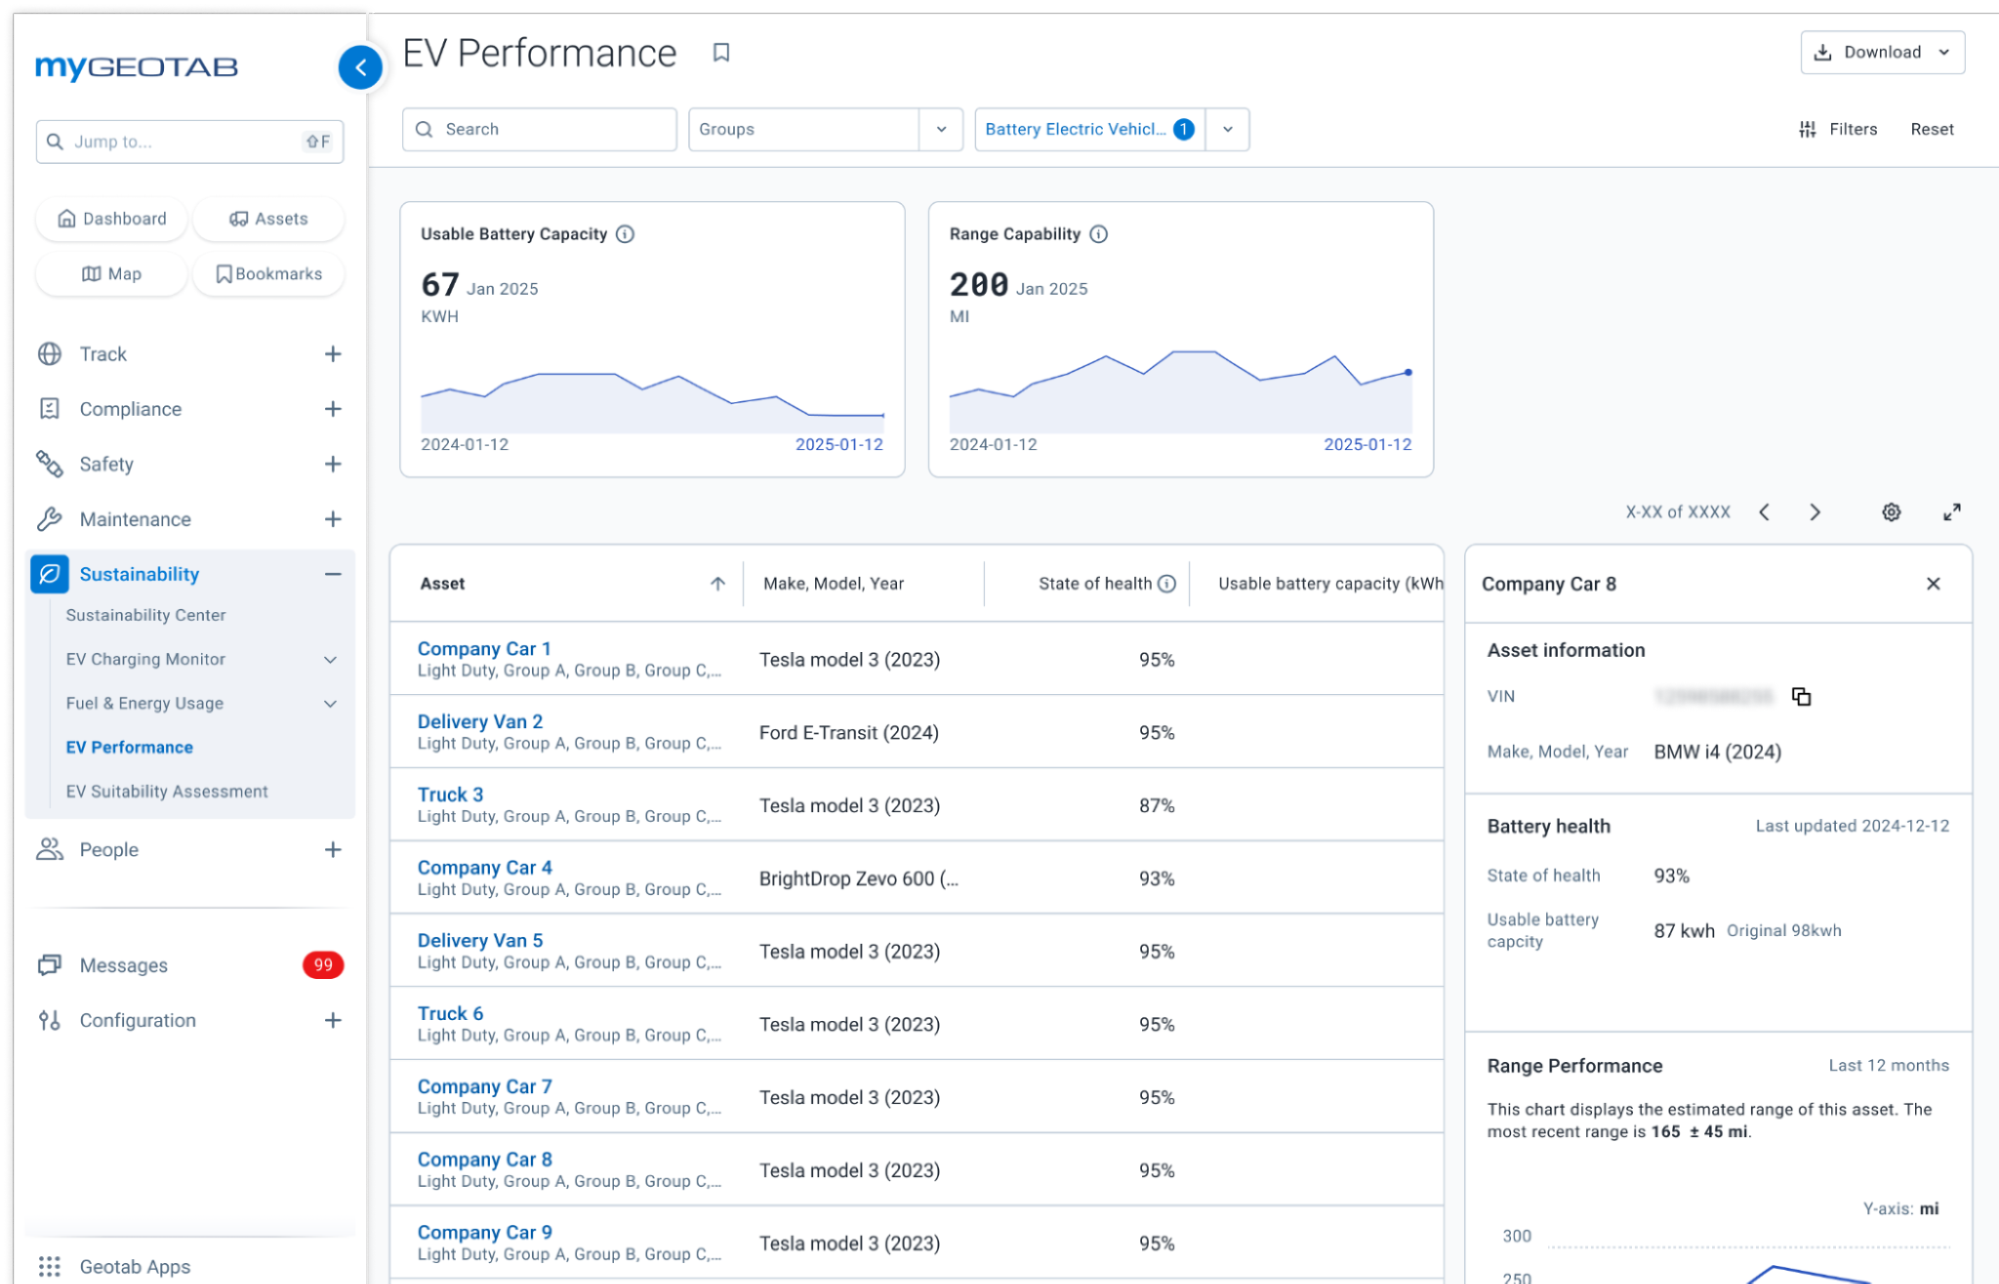Click the Messages icon
The image size is (1999, 1284).
(x=50, y=965)
